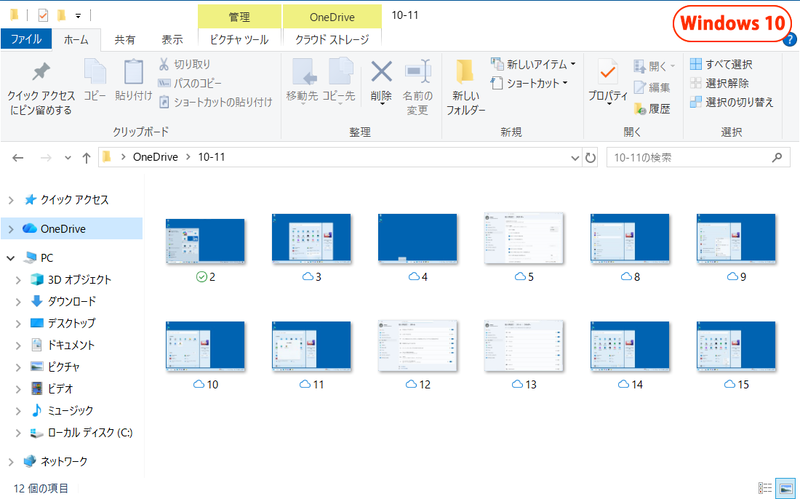The image size is (800, 499).
Task: Click Copy Path (パスのコピー)
Action: pyautogui.click(x=189, y=83)
